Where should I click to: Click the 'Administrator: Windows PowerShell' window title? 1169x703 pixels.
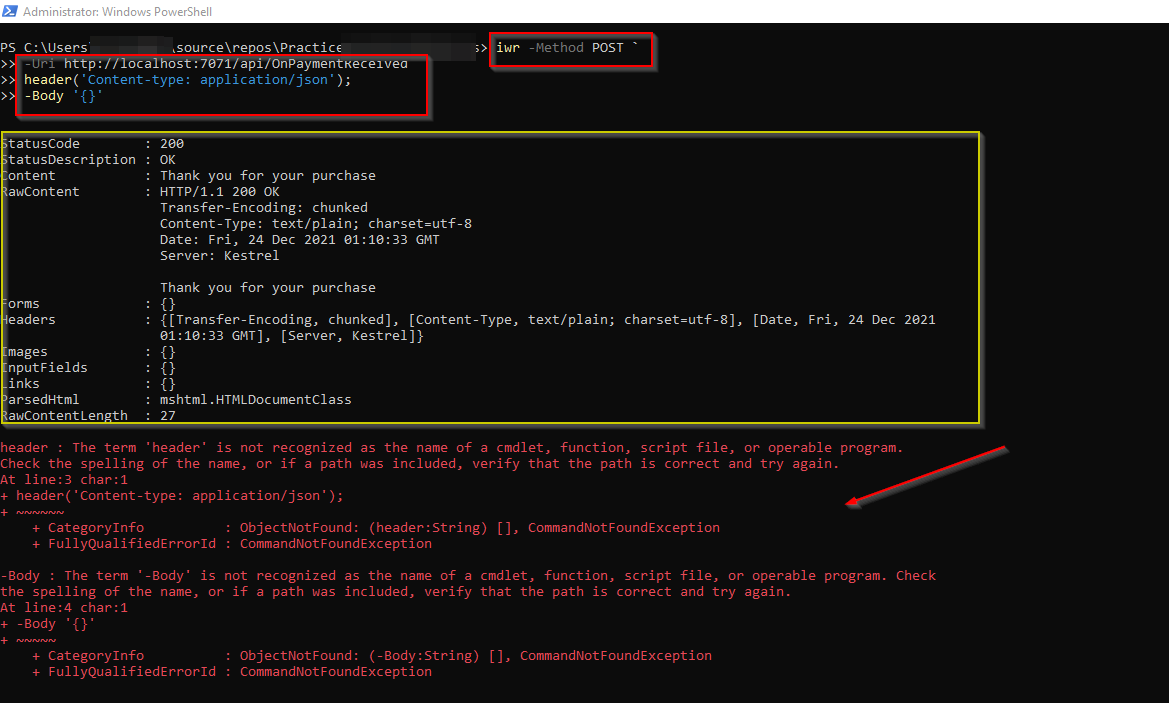pos(117,12)
